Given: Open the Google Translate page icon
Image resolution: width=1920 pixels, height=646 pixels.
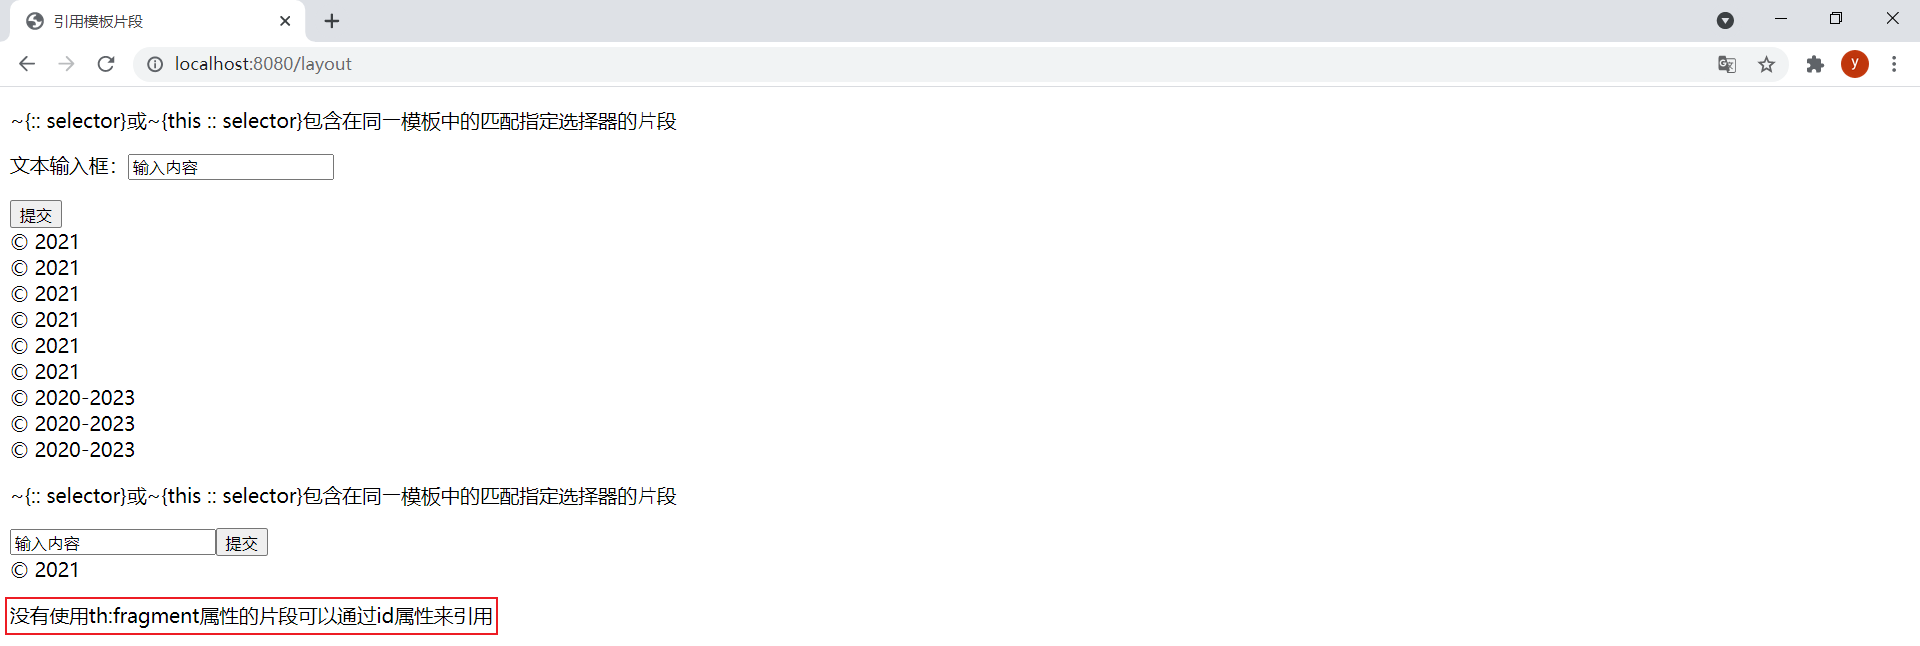Looking at the screenshot, I should [1727, 64].
